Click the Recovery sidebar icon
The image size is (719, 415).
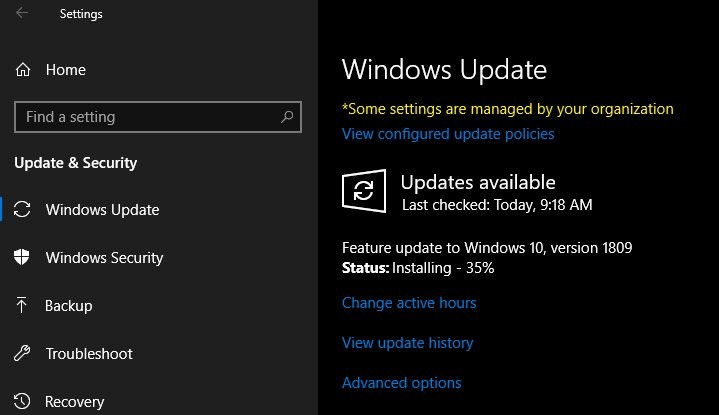tap(22, 402)
